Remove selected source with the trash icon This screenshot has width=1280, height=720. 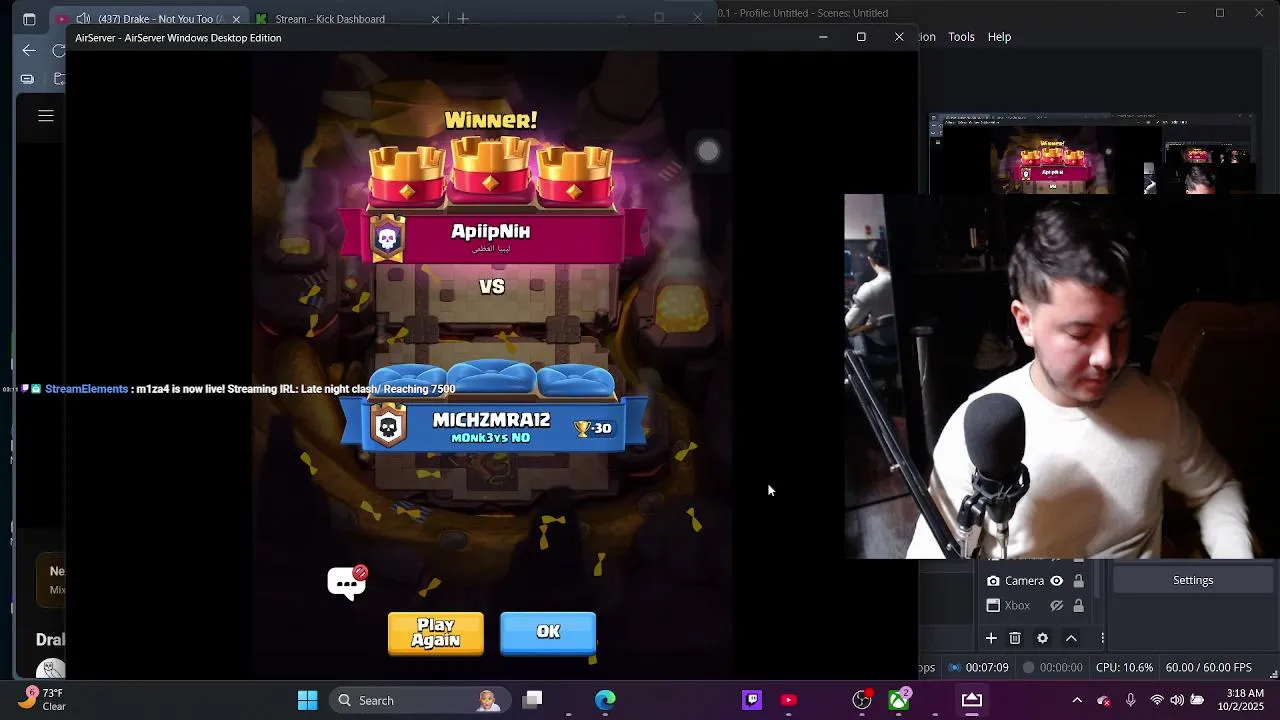point(1015,638)
